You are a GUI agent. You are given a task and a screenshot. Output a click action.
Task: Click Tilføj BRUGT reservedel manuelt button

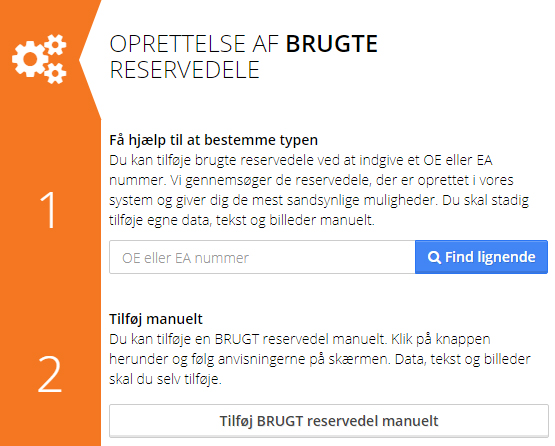click(329, 421)
